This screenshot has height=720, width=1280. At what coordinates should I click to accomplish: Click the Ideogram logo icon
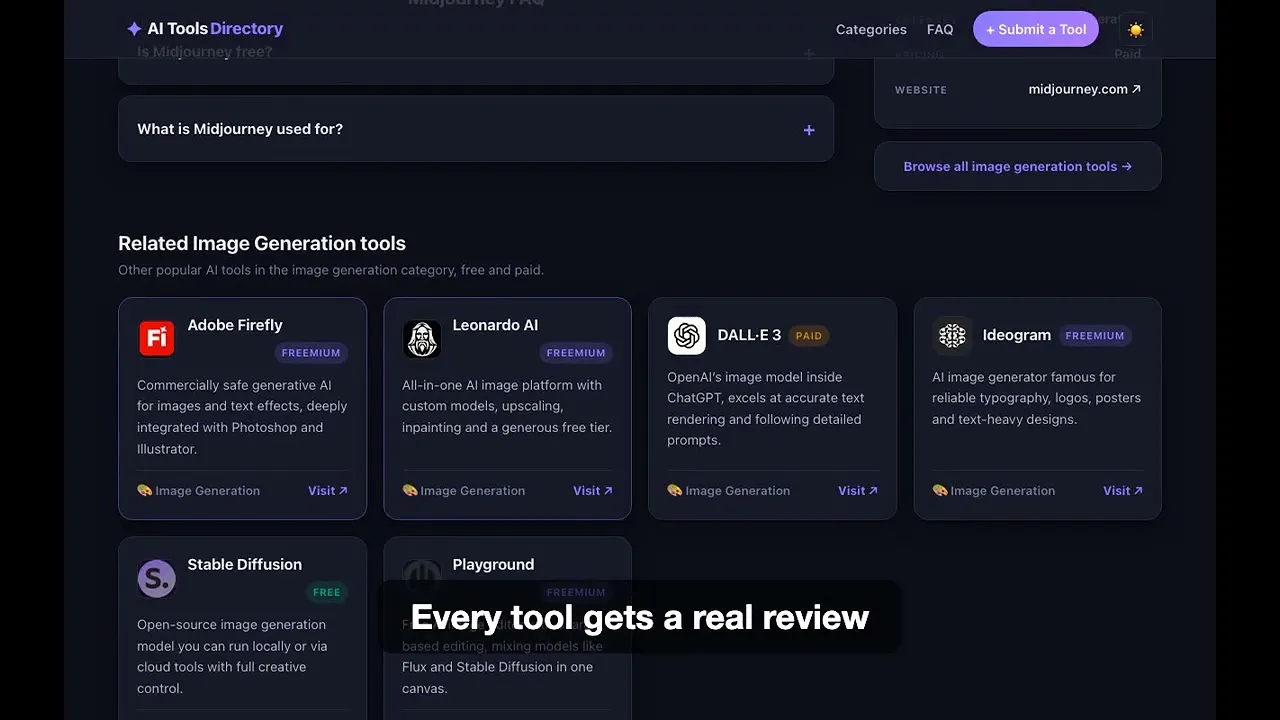click(x=952, y=336)
